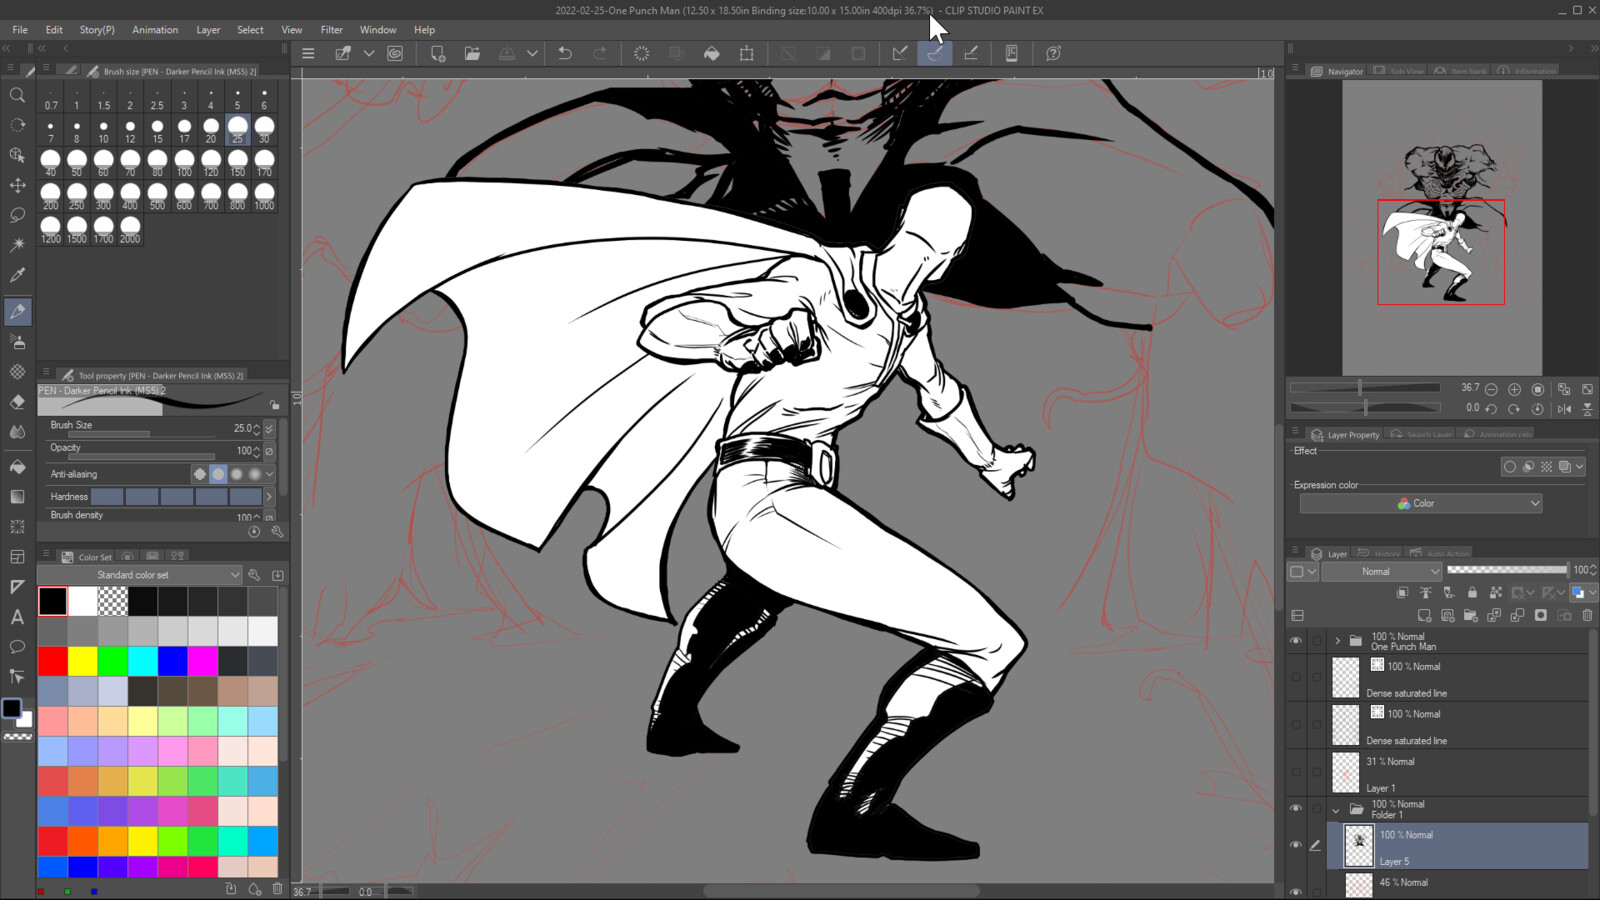Image resolution: width=1600 pixels, height=900 pixels.
Task: Select the Eyedropper tool
Action: (17, 275)
